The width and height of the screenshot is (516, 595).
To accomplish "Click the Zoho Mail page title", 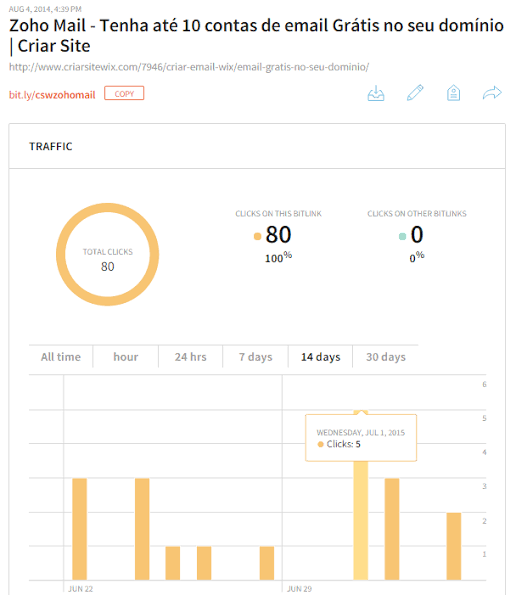I will pos(256,36).
